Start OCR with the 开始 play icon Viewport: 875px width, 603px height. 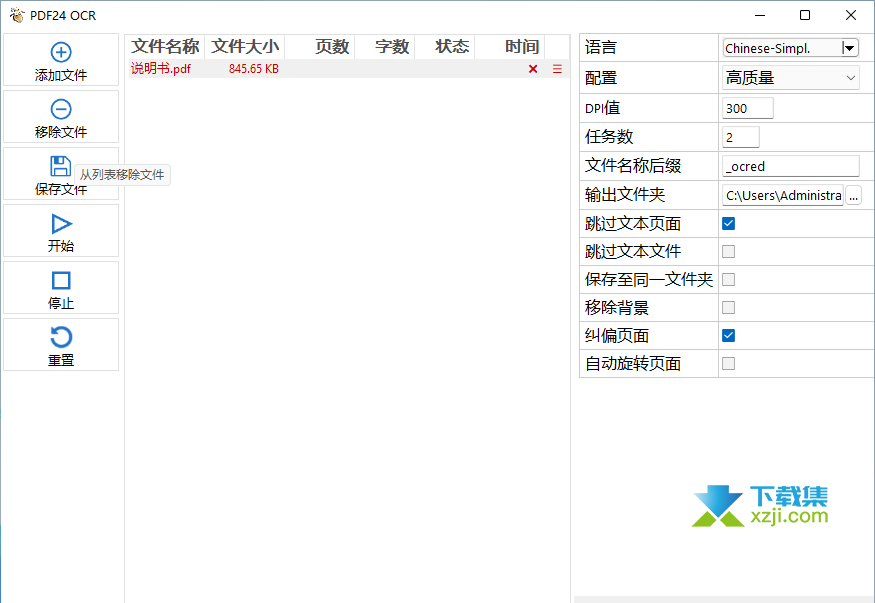point(61,224)
